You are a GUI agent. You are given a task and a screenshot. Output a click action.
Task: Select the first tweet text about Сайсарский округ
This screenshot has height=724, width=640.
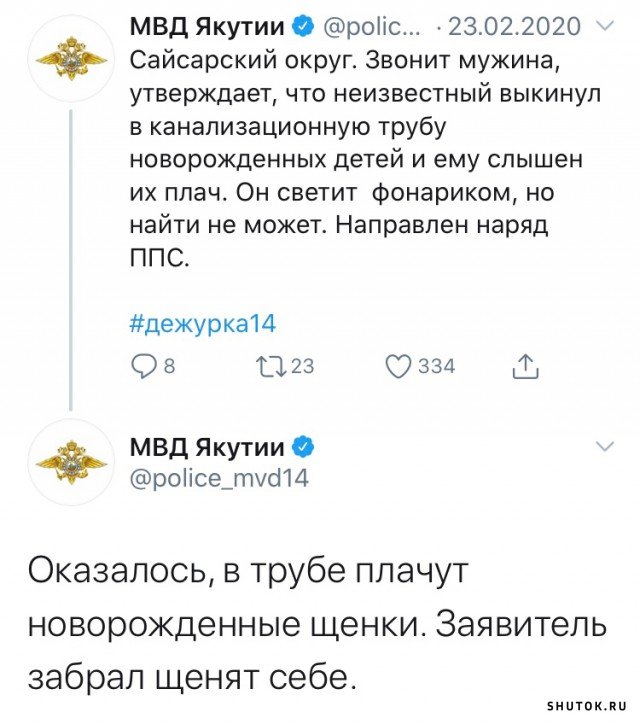click(x=366, y=158)
